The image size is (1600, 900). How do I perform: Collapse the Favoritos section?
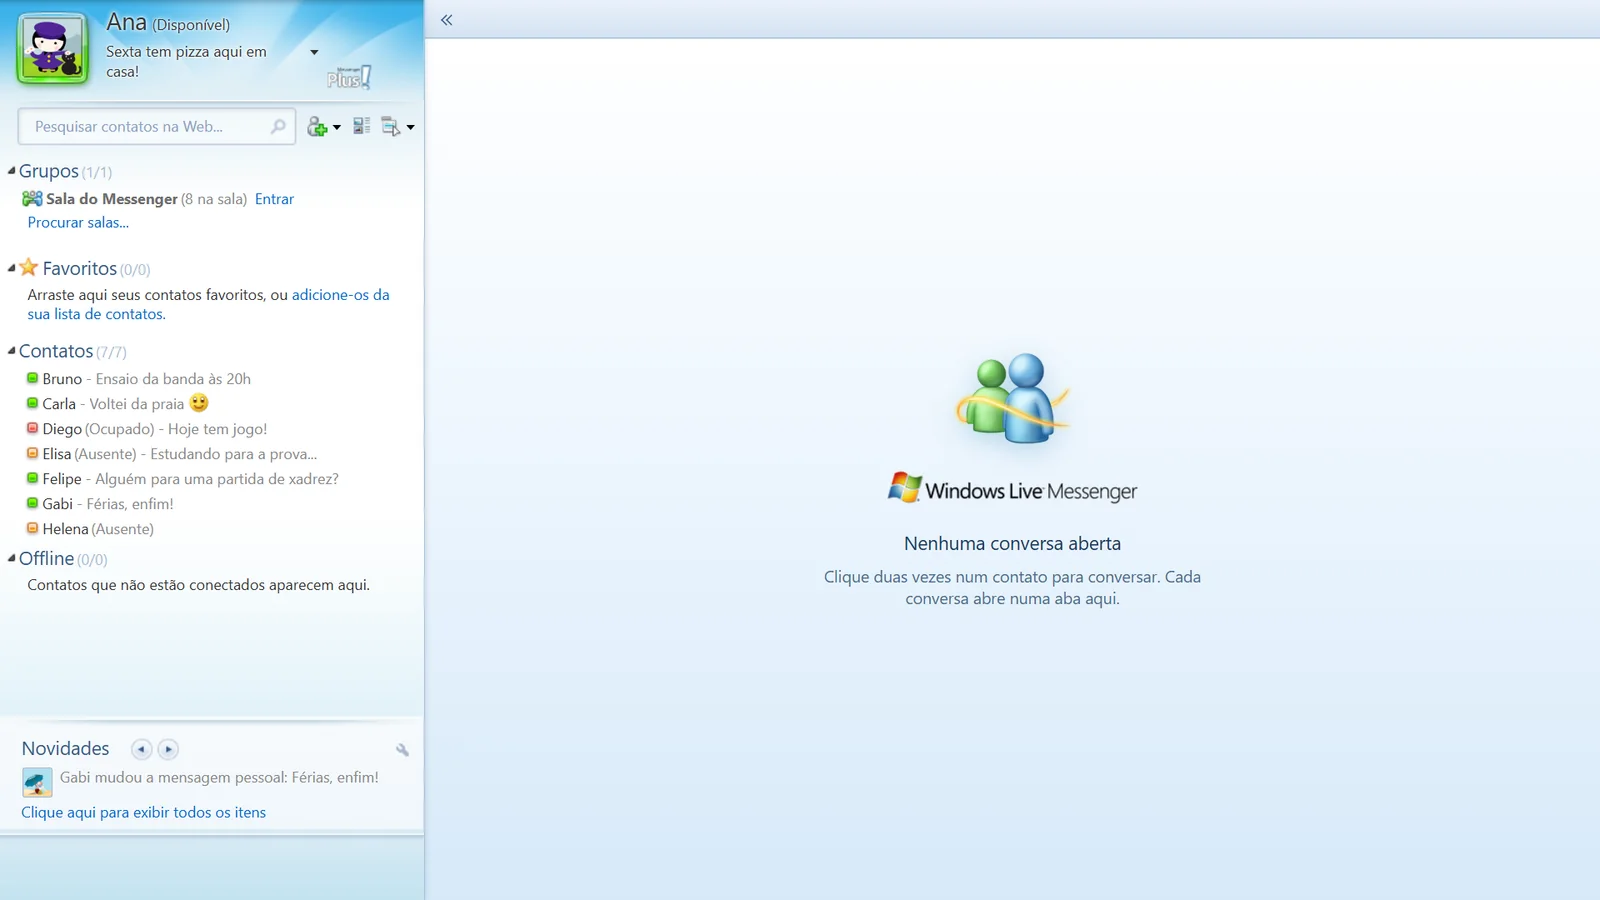coord(12,268)
